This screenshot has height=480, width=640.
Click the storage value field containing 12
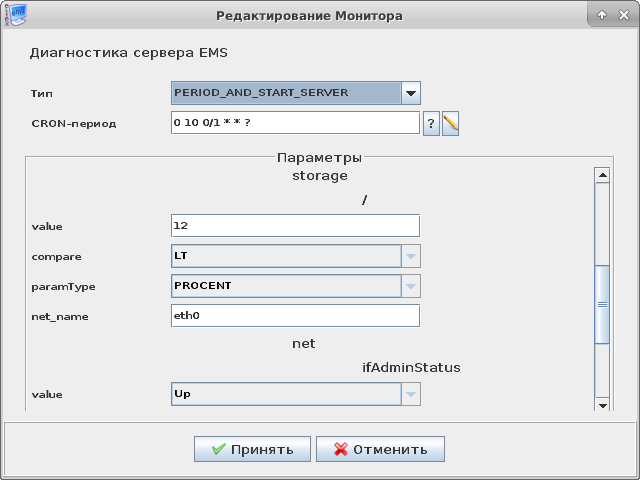click(x=295, y=226)
